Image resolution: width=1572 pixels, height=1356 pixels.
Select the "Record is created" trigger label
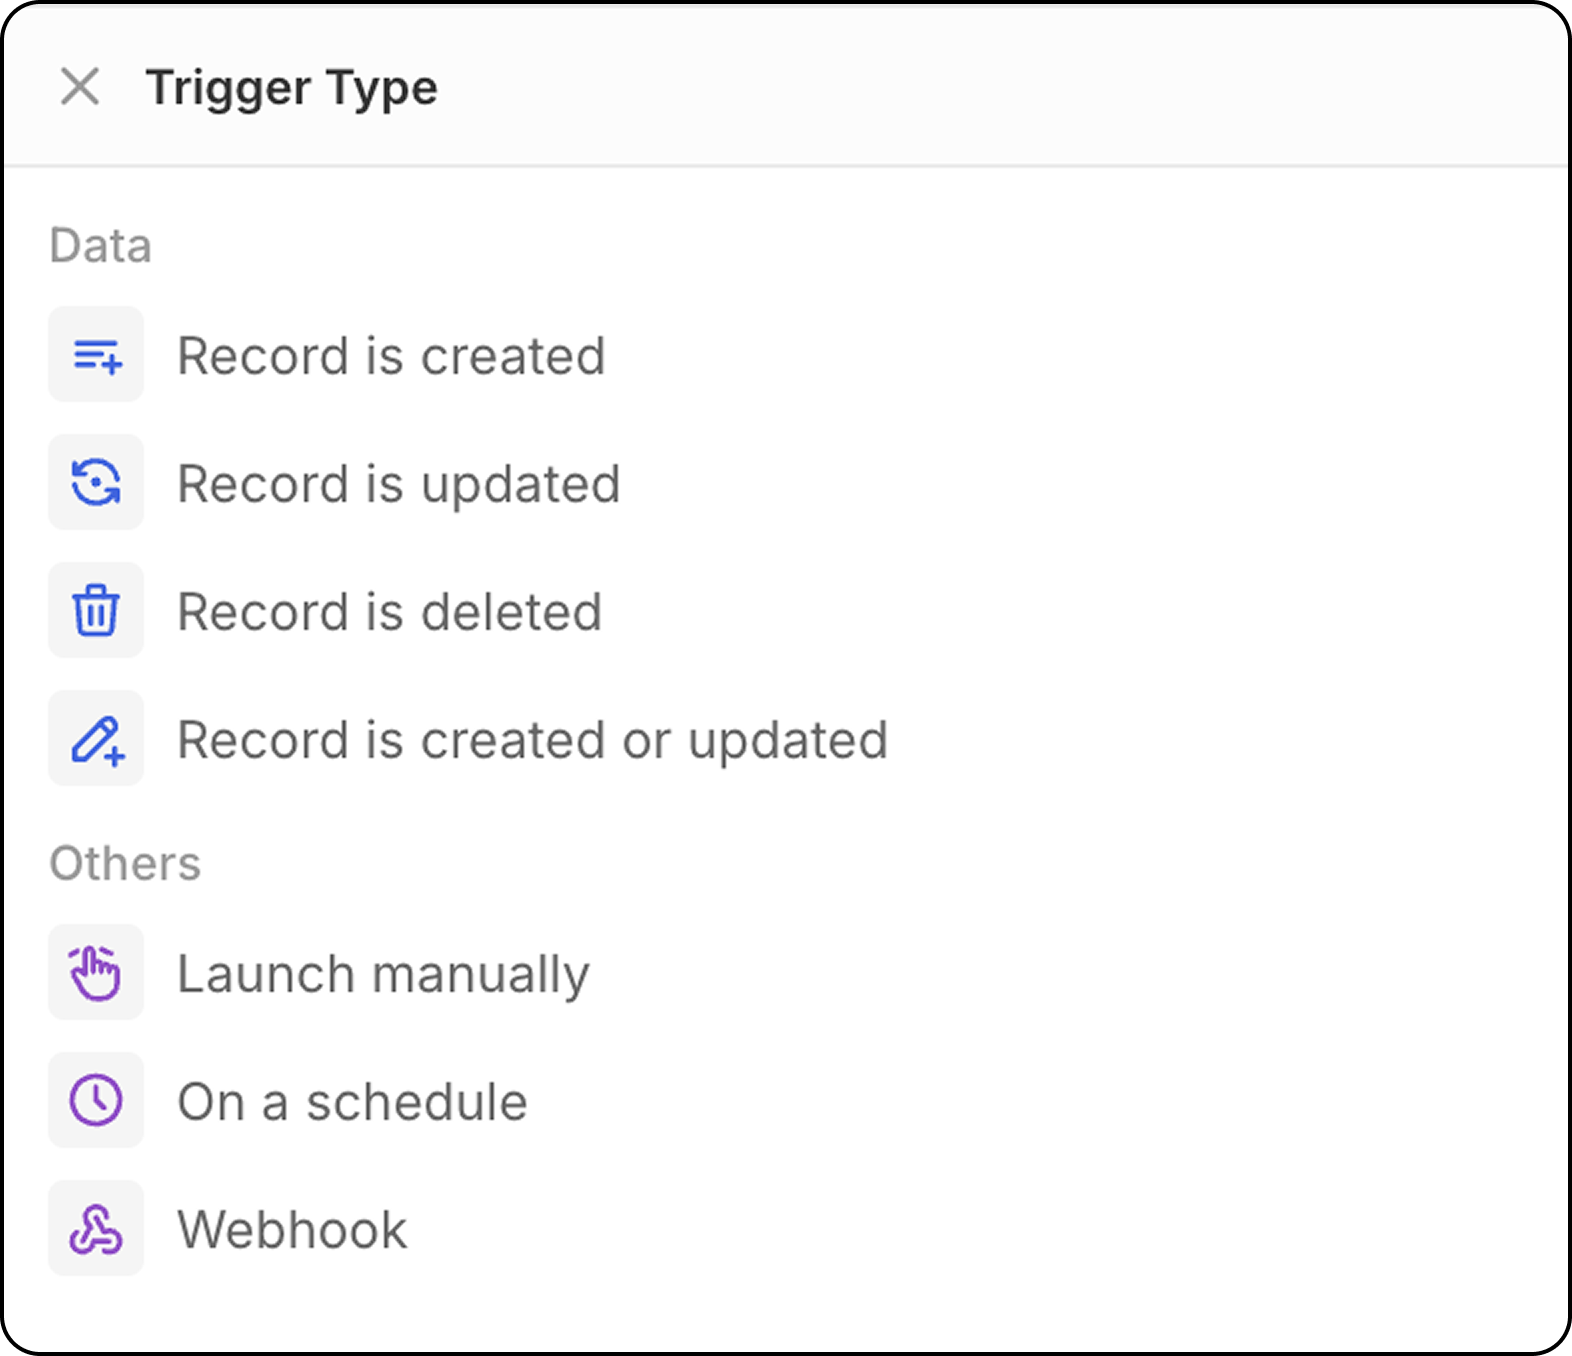click(391, 356)
